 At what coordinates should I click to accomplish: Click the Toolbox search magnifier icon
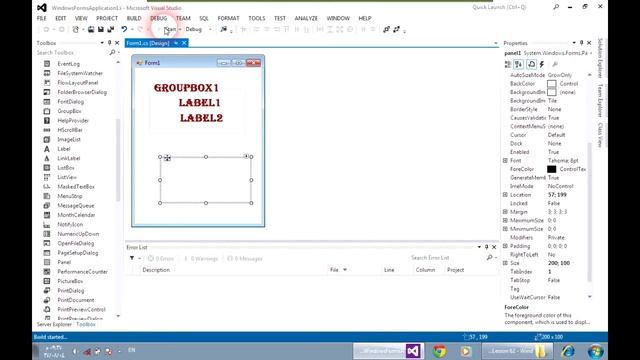point(112,53)
